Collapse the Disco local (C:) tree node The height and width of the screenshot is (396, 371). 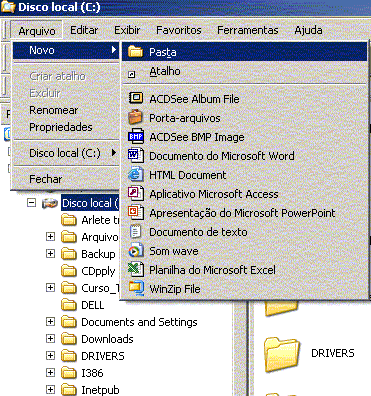[x=31, y=203]
